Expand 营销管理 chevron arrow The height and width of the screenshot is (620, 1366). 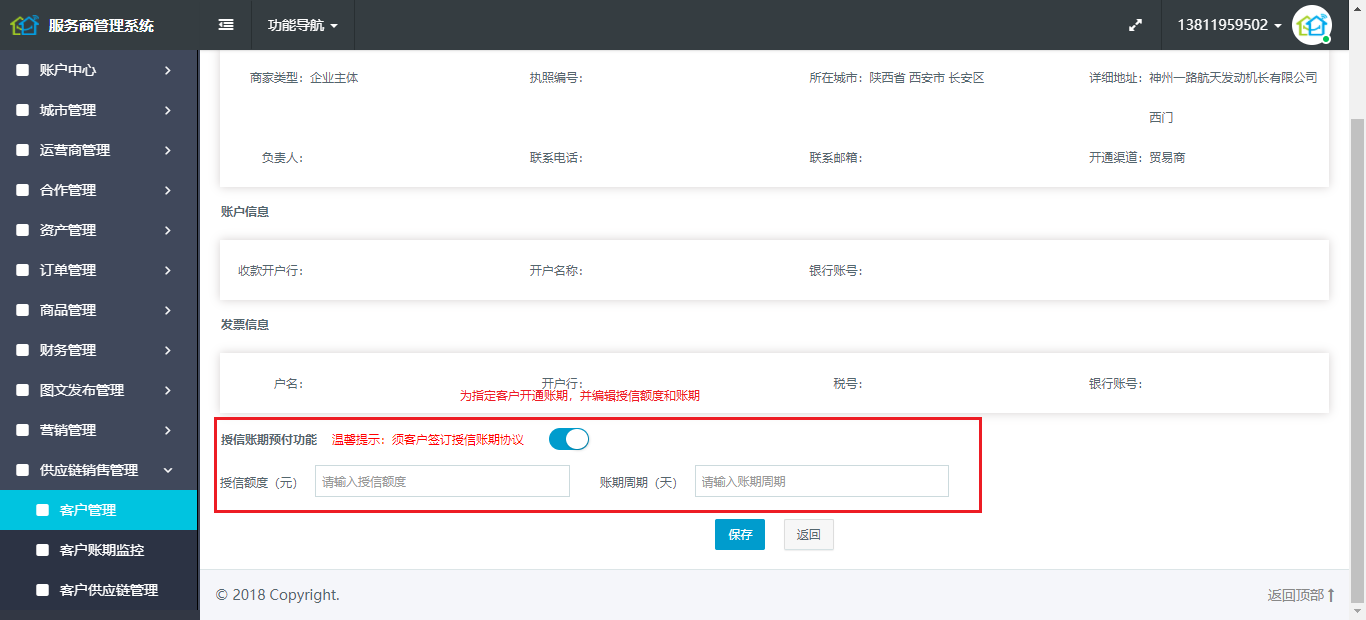click(x=168, y=430)
